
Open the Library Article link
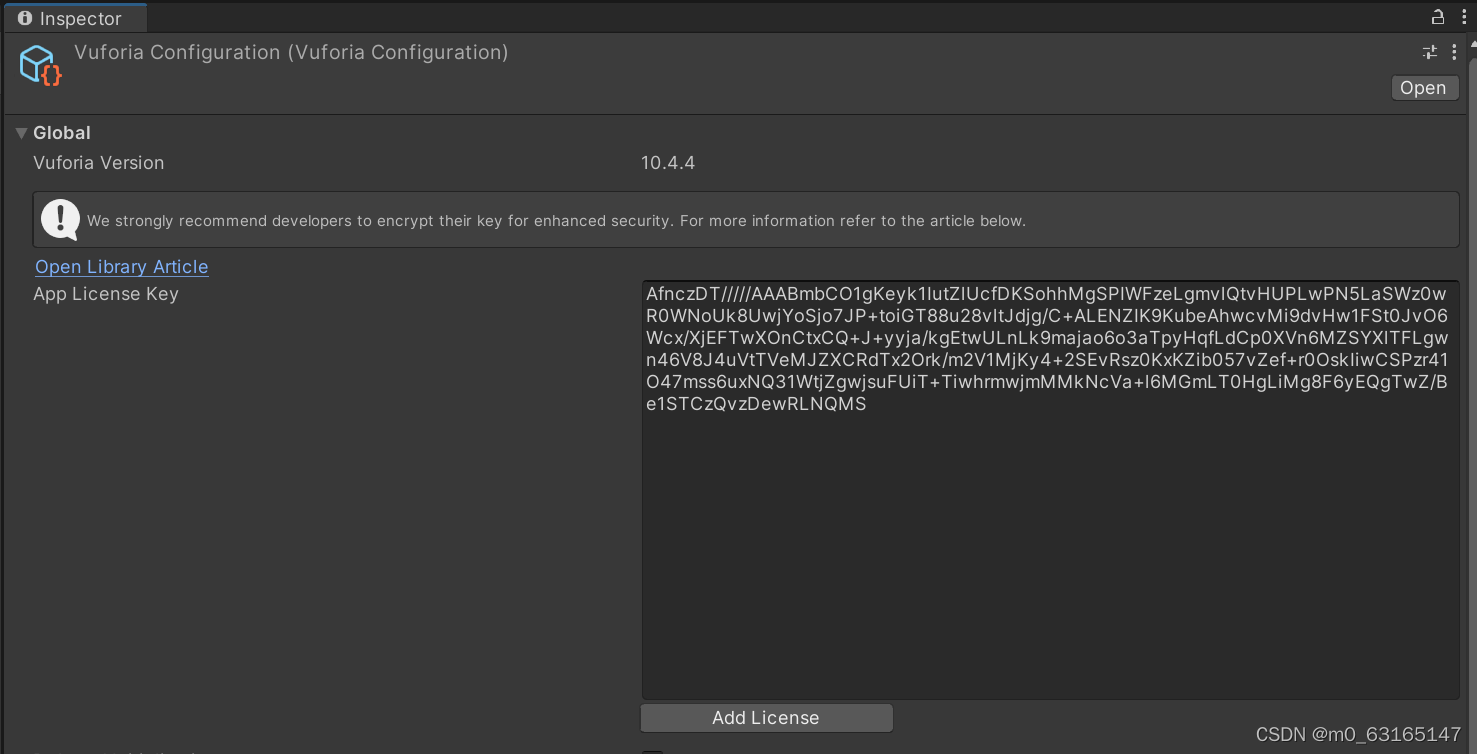point(122,267)
